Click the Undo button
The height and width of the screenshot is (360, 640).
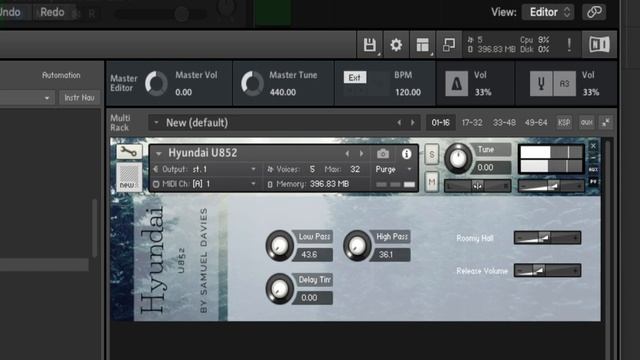[10, 12]
